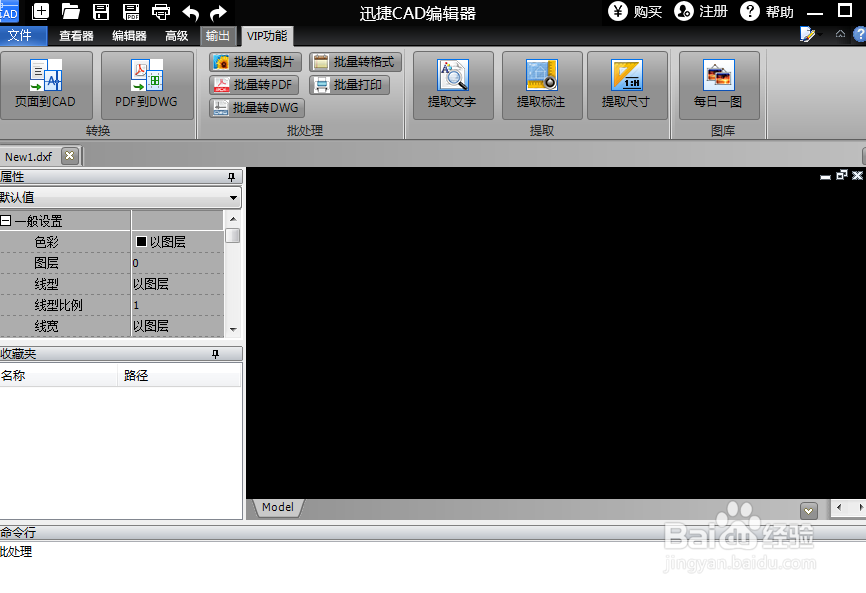Click 批量转DWG batch tool
This screenshot has width=866, height=593.
click(x=257, y=108)
